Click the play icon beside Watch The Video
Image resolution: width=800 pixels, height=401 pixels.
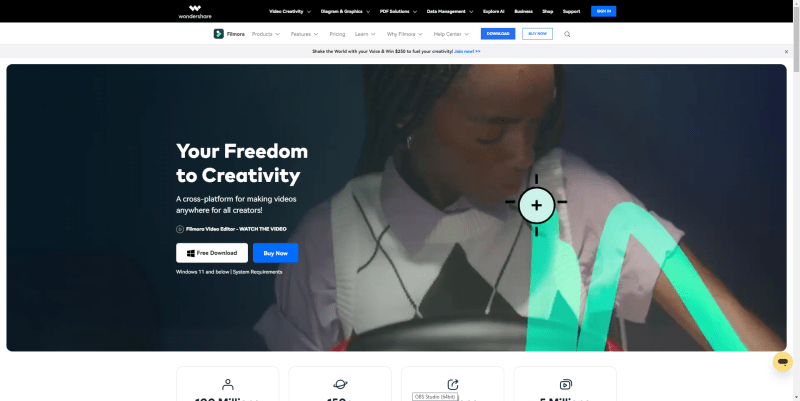click(x=180, y=229)
